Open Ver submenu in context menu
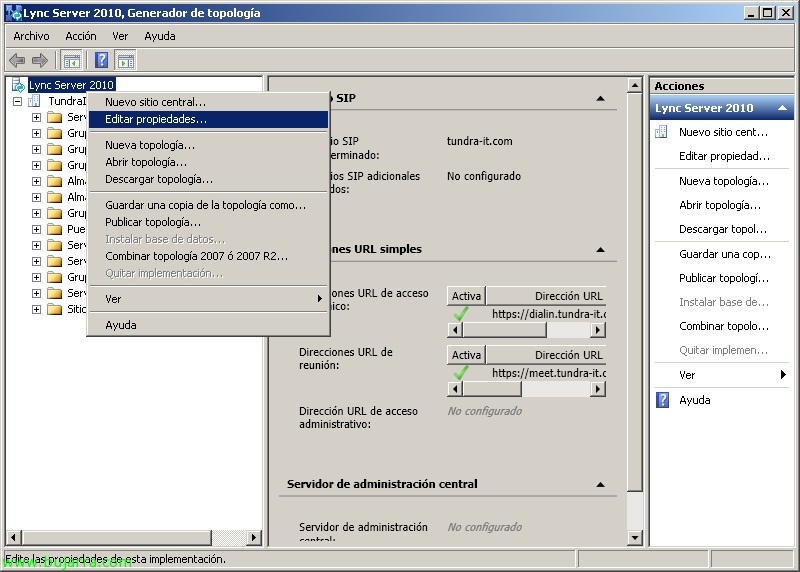The width and height of the screenshot is (800, 572). (208, 299)
